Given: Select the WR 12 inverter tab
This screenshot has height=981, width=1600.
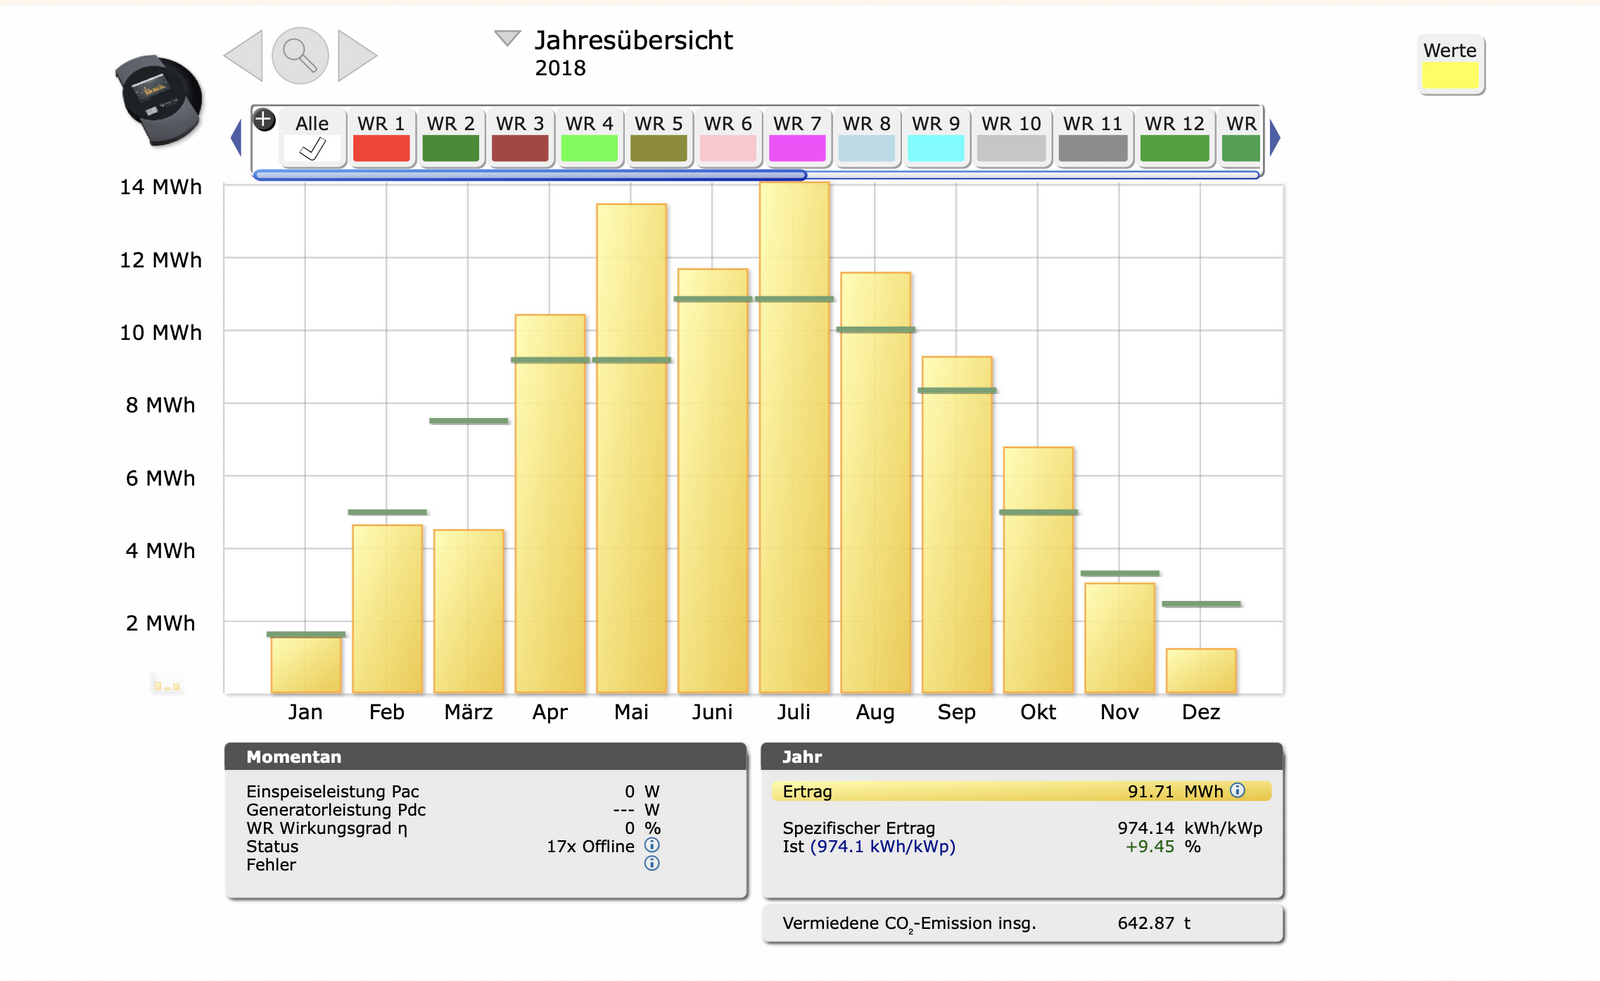Looking at the screenshot, I should (x=1175, y=137).
